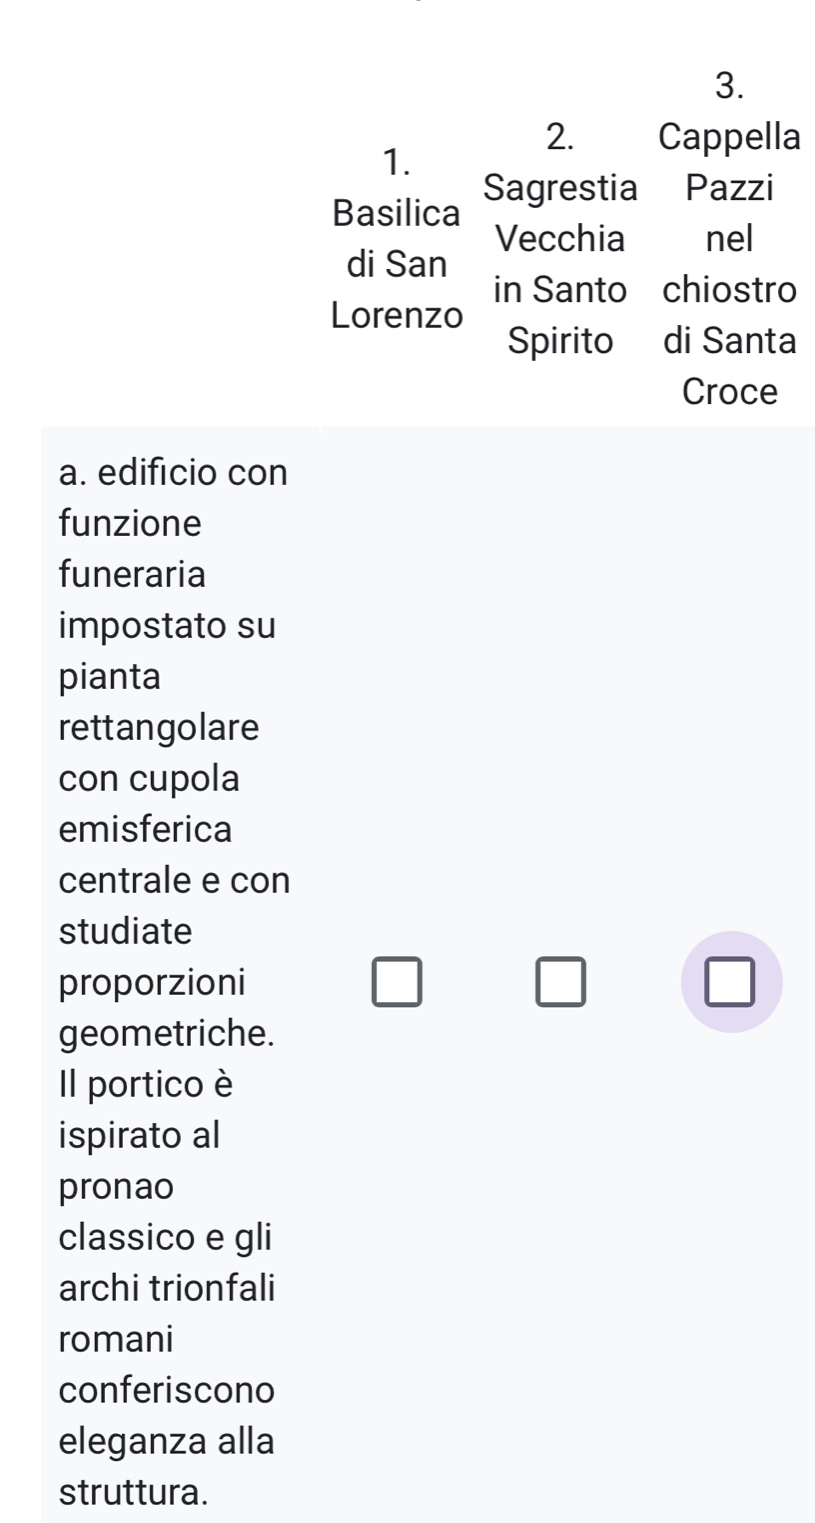Viewport: 815px width, 1523px height.
Task: Click the purple highlight ring around third checkbox
Action: point(731,982)
